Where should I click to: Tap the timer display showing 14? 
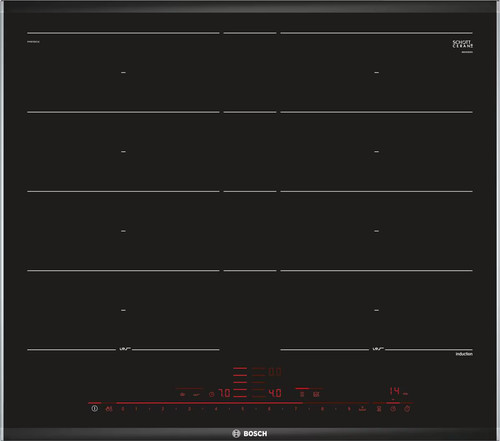tap(395, 391)
